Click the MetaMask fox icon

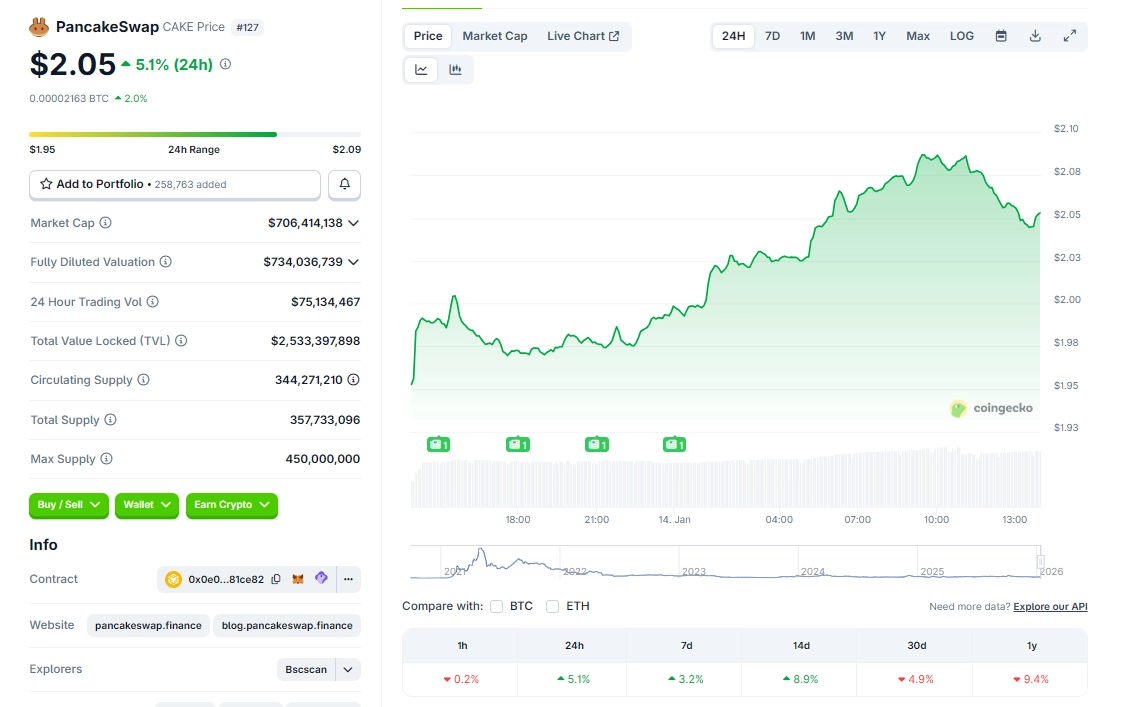(x=299, y=579)
